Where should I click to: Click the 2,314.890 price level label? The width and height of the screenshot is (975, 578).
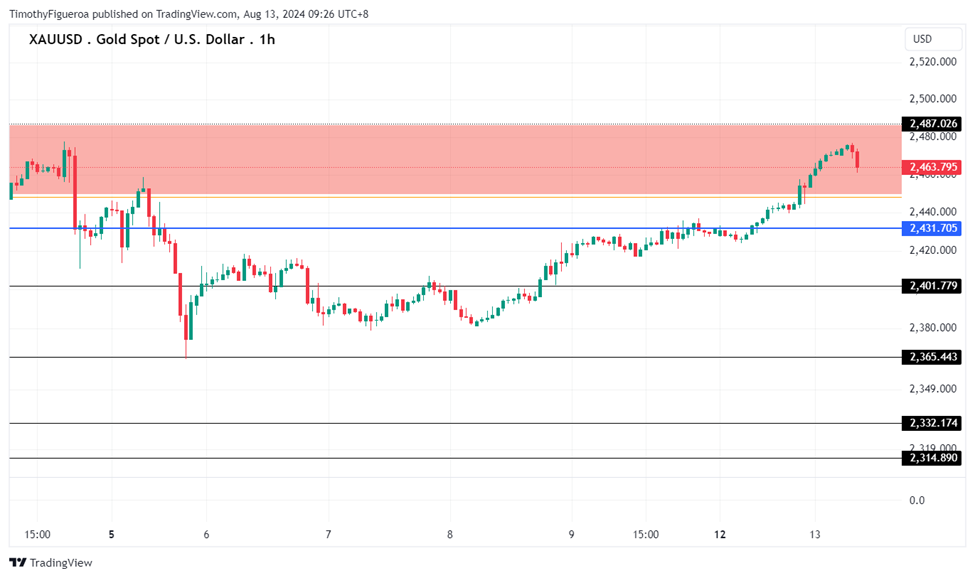pyautogui.click(x=933, y=458)
